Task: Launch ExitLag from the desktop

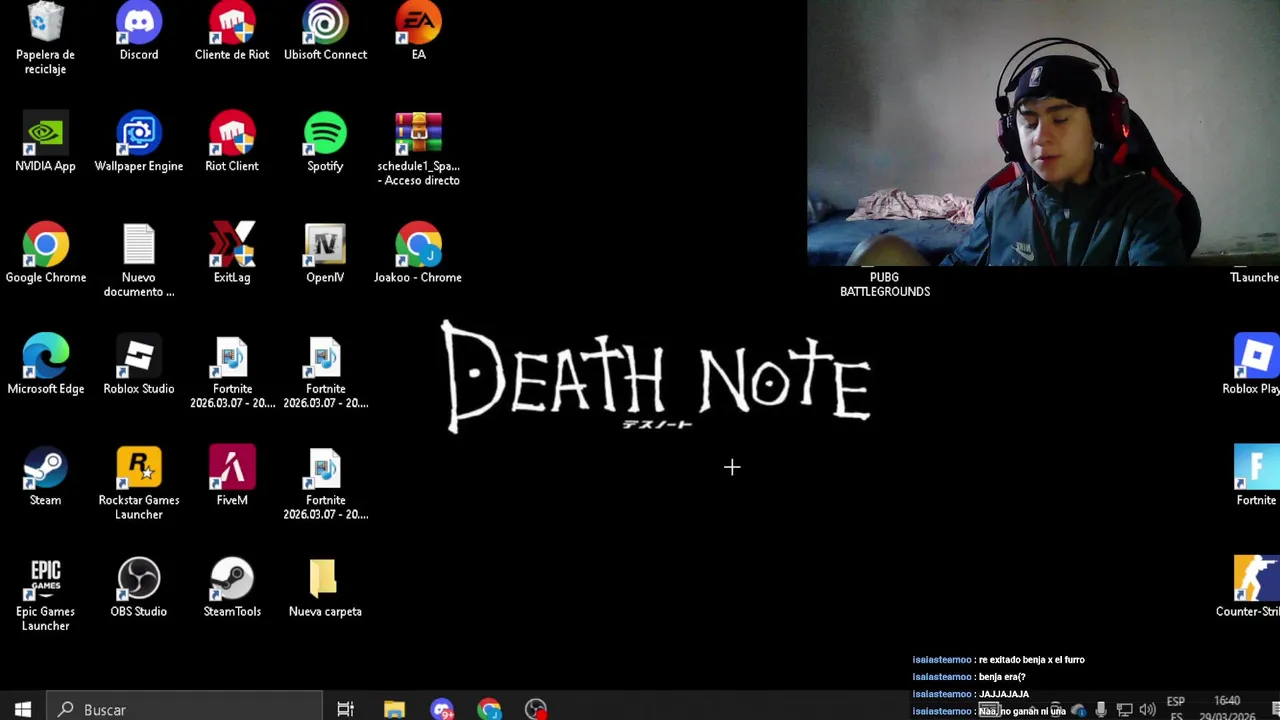Action: coord(232,254)
